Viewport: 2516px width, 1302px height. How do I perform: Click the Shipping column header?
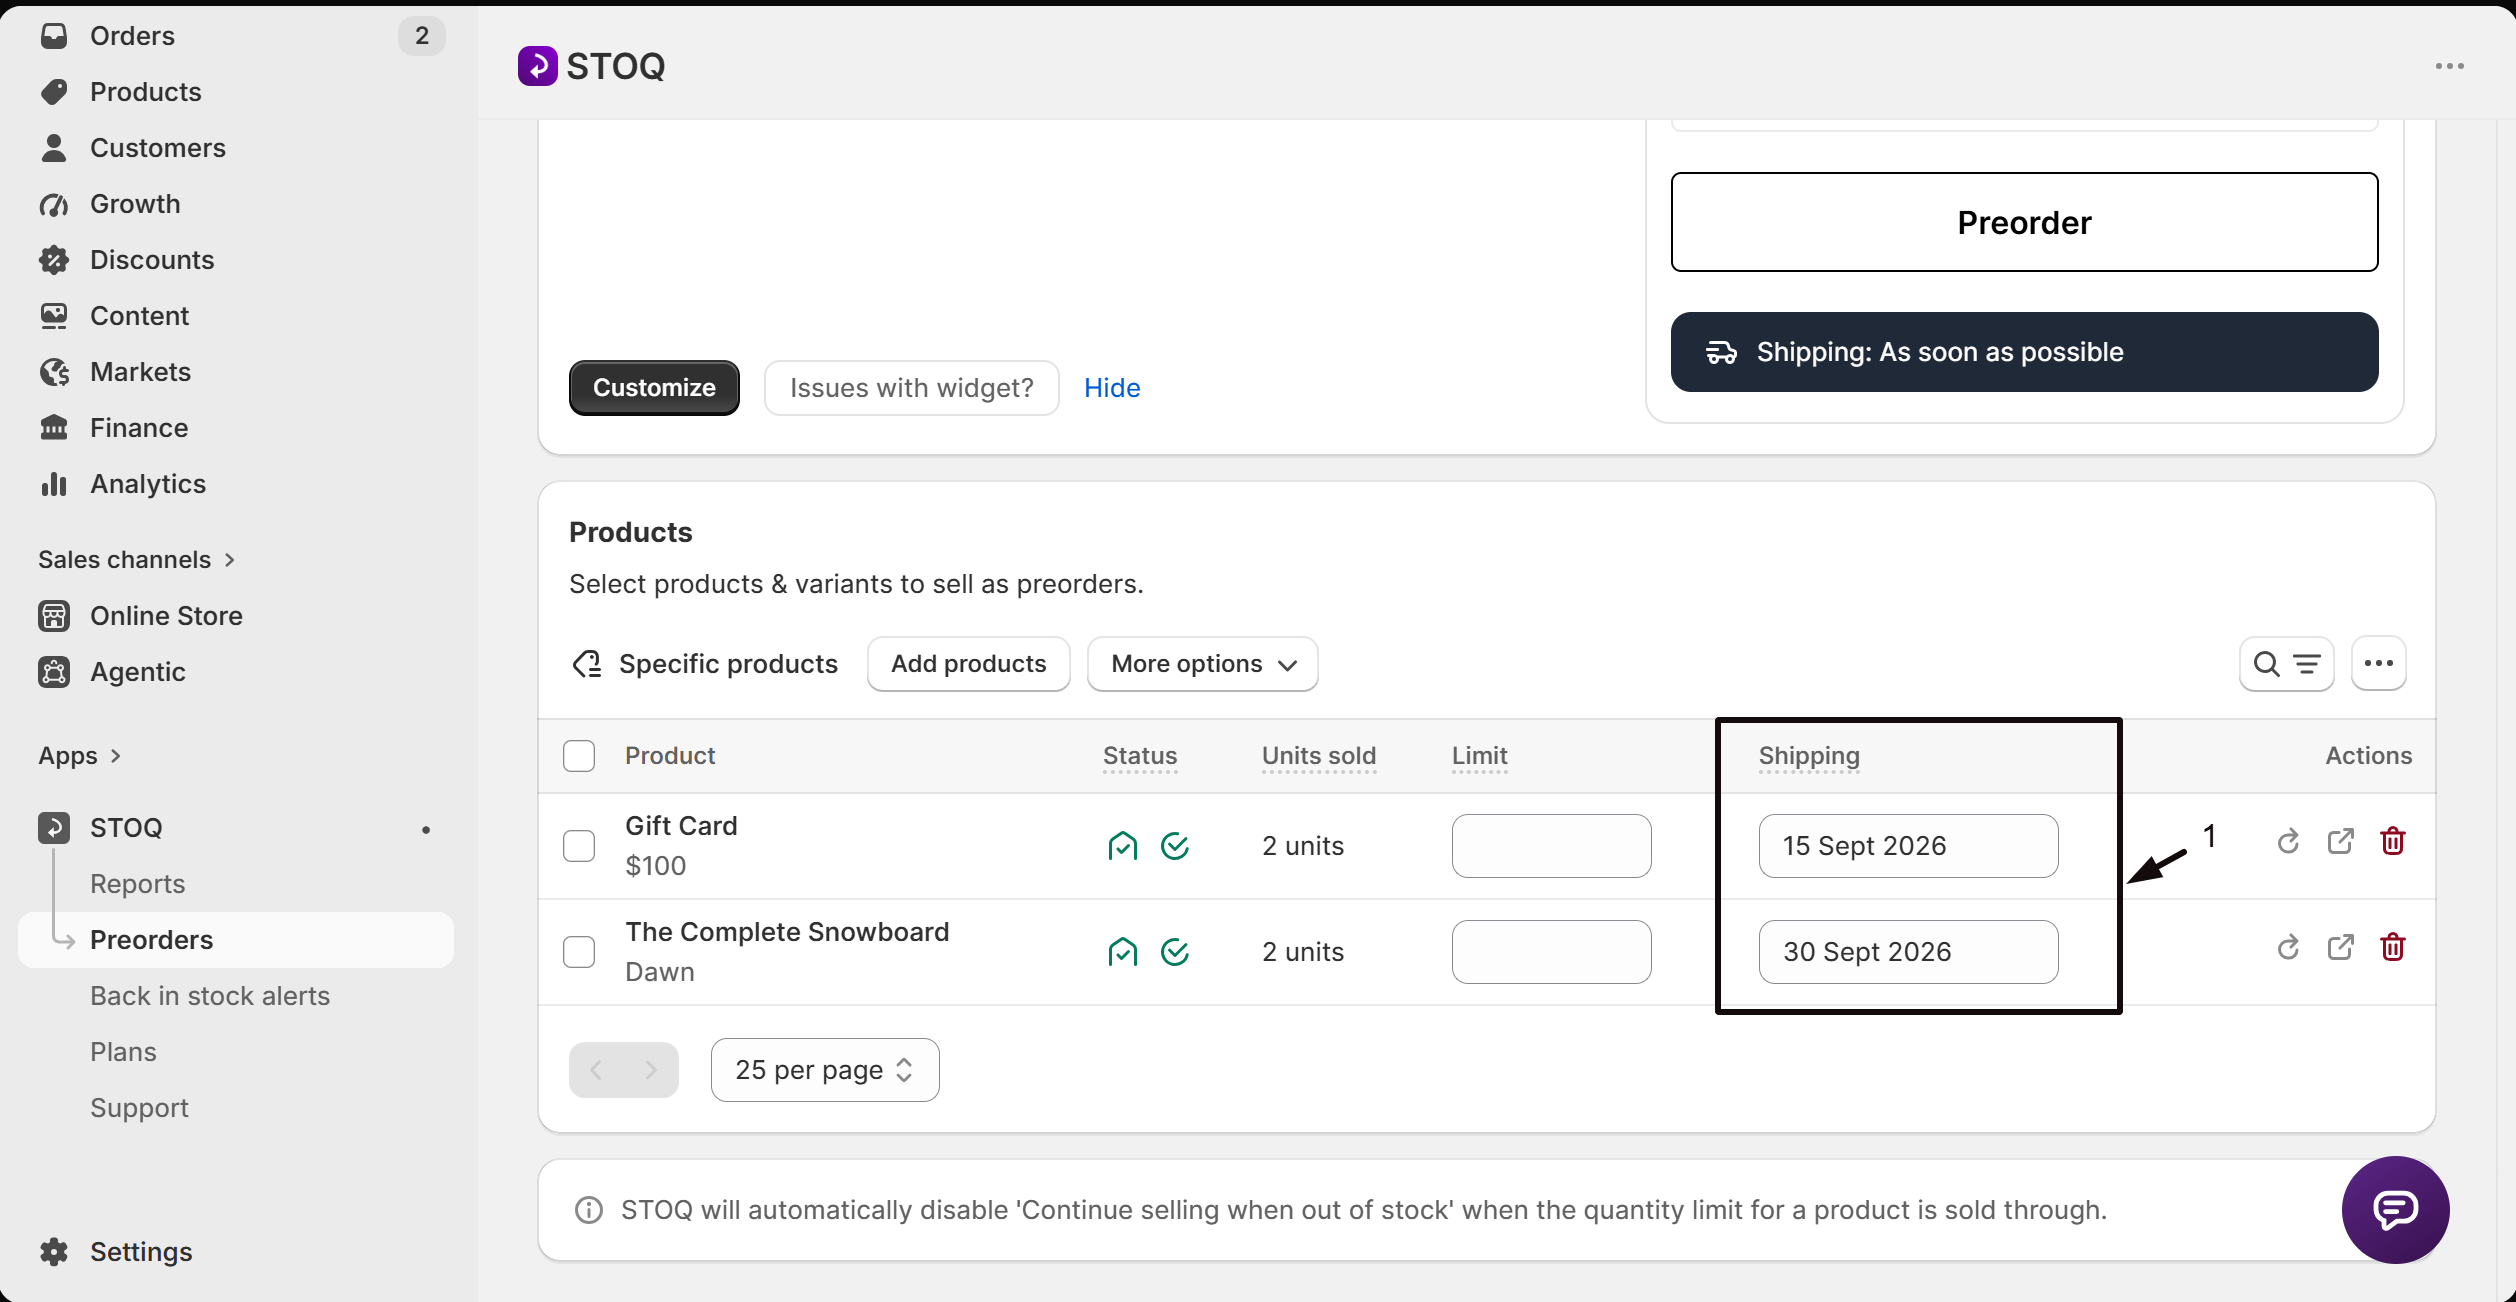[x=1809, y=756]
